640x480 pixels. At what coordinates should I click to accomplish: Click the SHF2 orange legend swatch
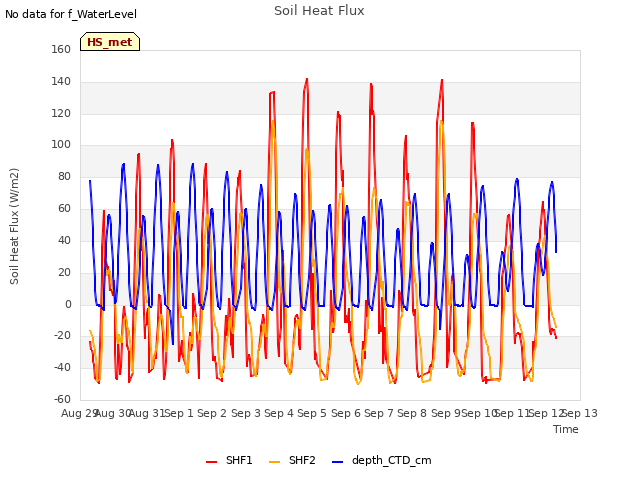275,462
